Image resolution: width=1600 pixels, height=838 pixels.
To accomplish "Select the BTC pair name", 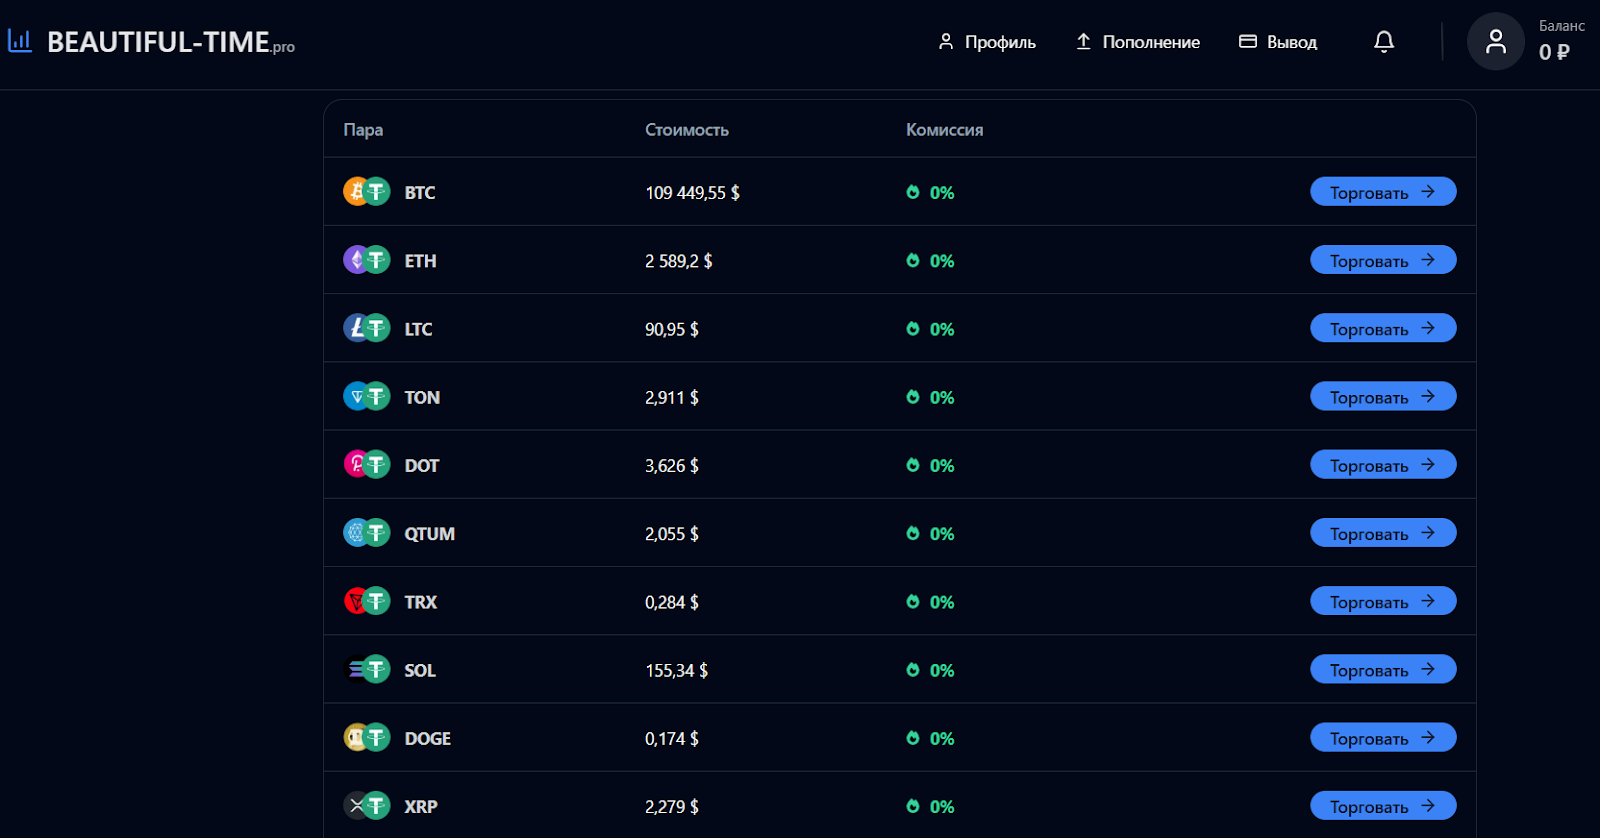I will [420, 193].
